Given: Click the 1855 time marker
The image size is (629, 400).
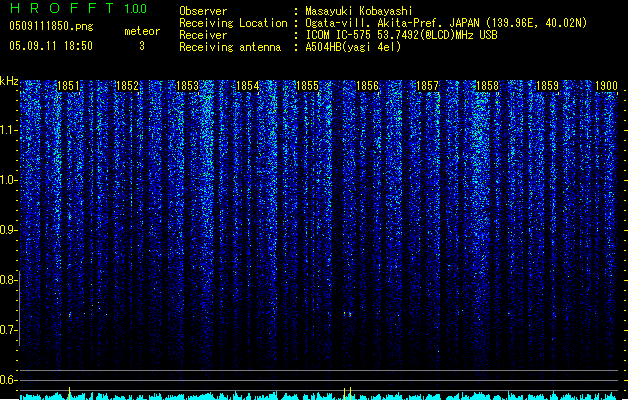Looking at the screenshot, I should click(307, 86).
